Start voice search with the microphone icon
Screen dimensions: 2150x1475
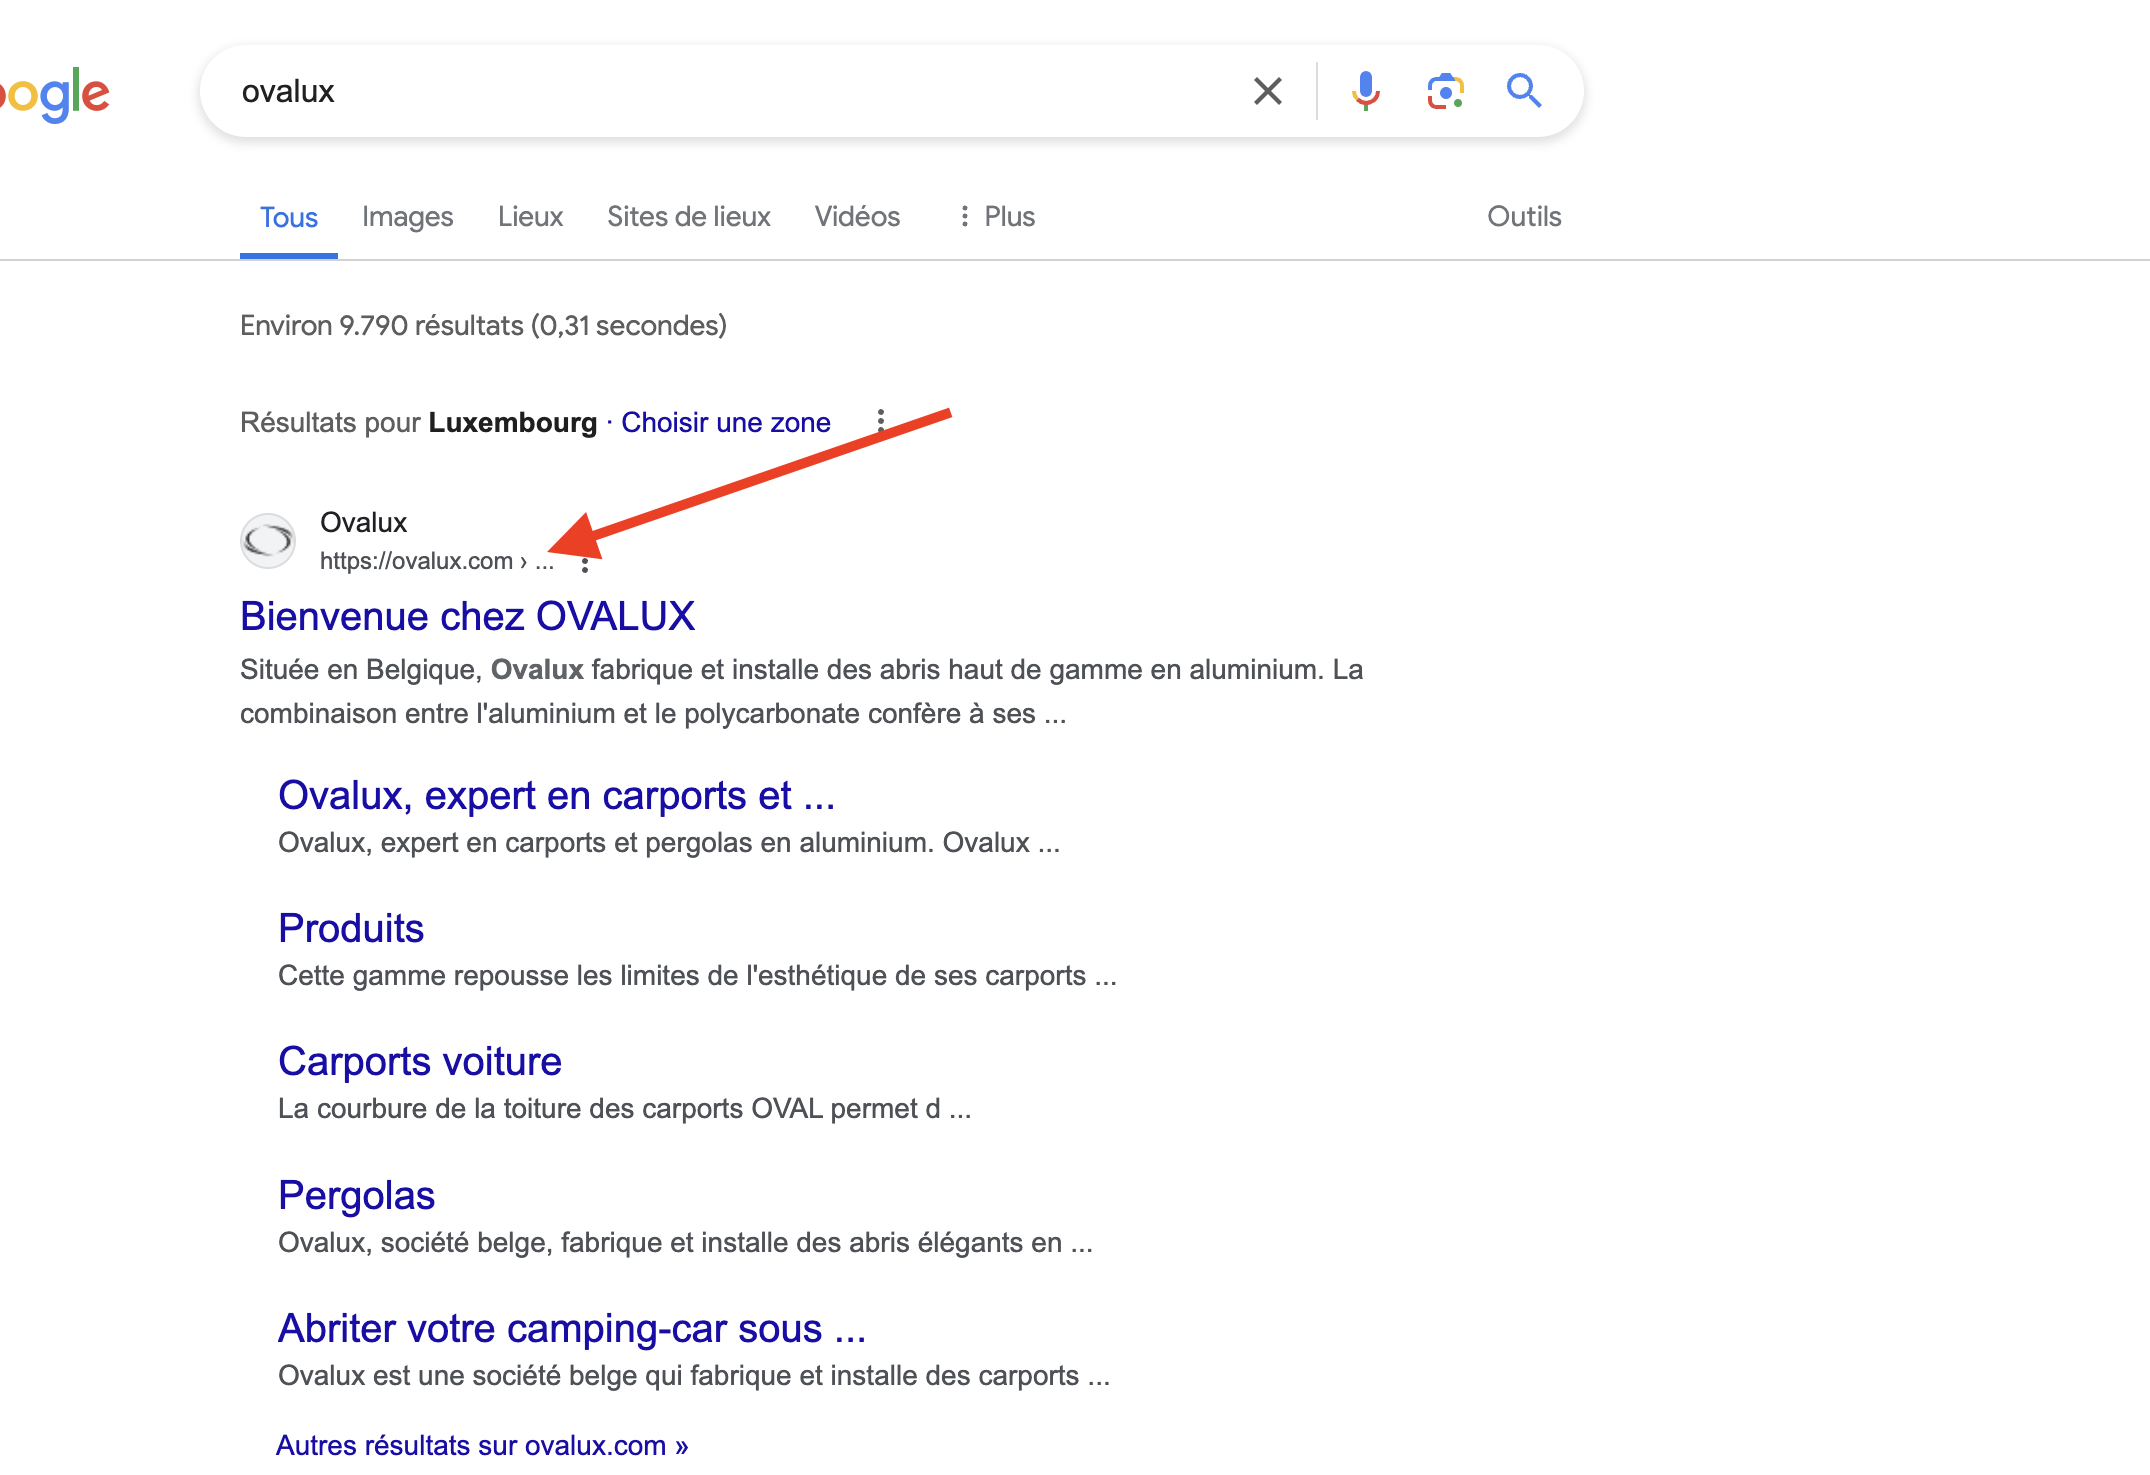(1365, 91)
